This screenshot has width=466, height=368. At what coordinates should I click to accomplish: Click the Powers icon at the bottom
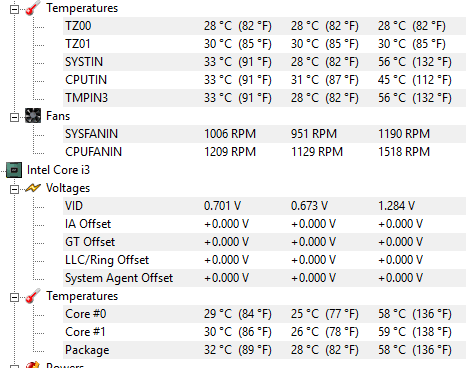(33, 365)
